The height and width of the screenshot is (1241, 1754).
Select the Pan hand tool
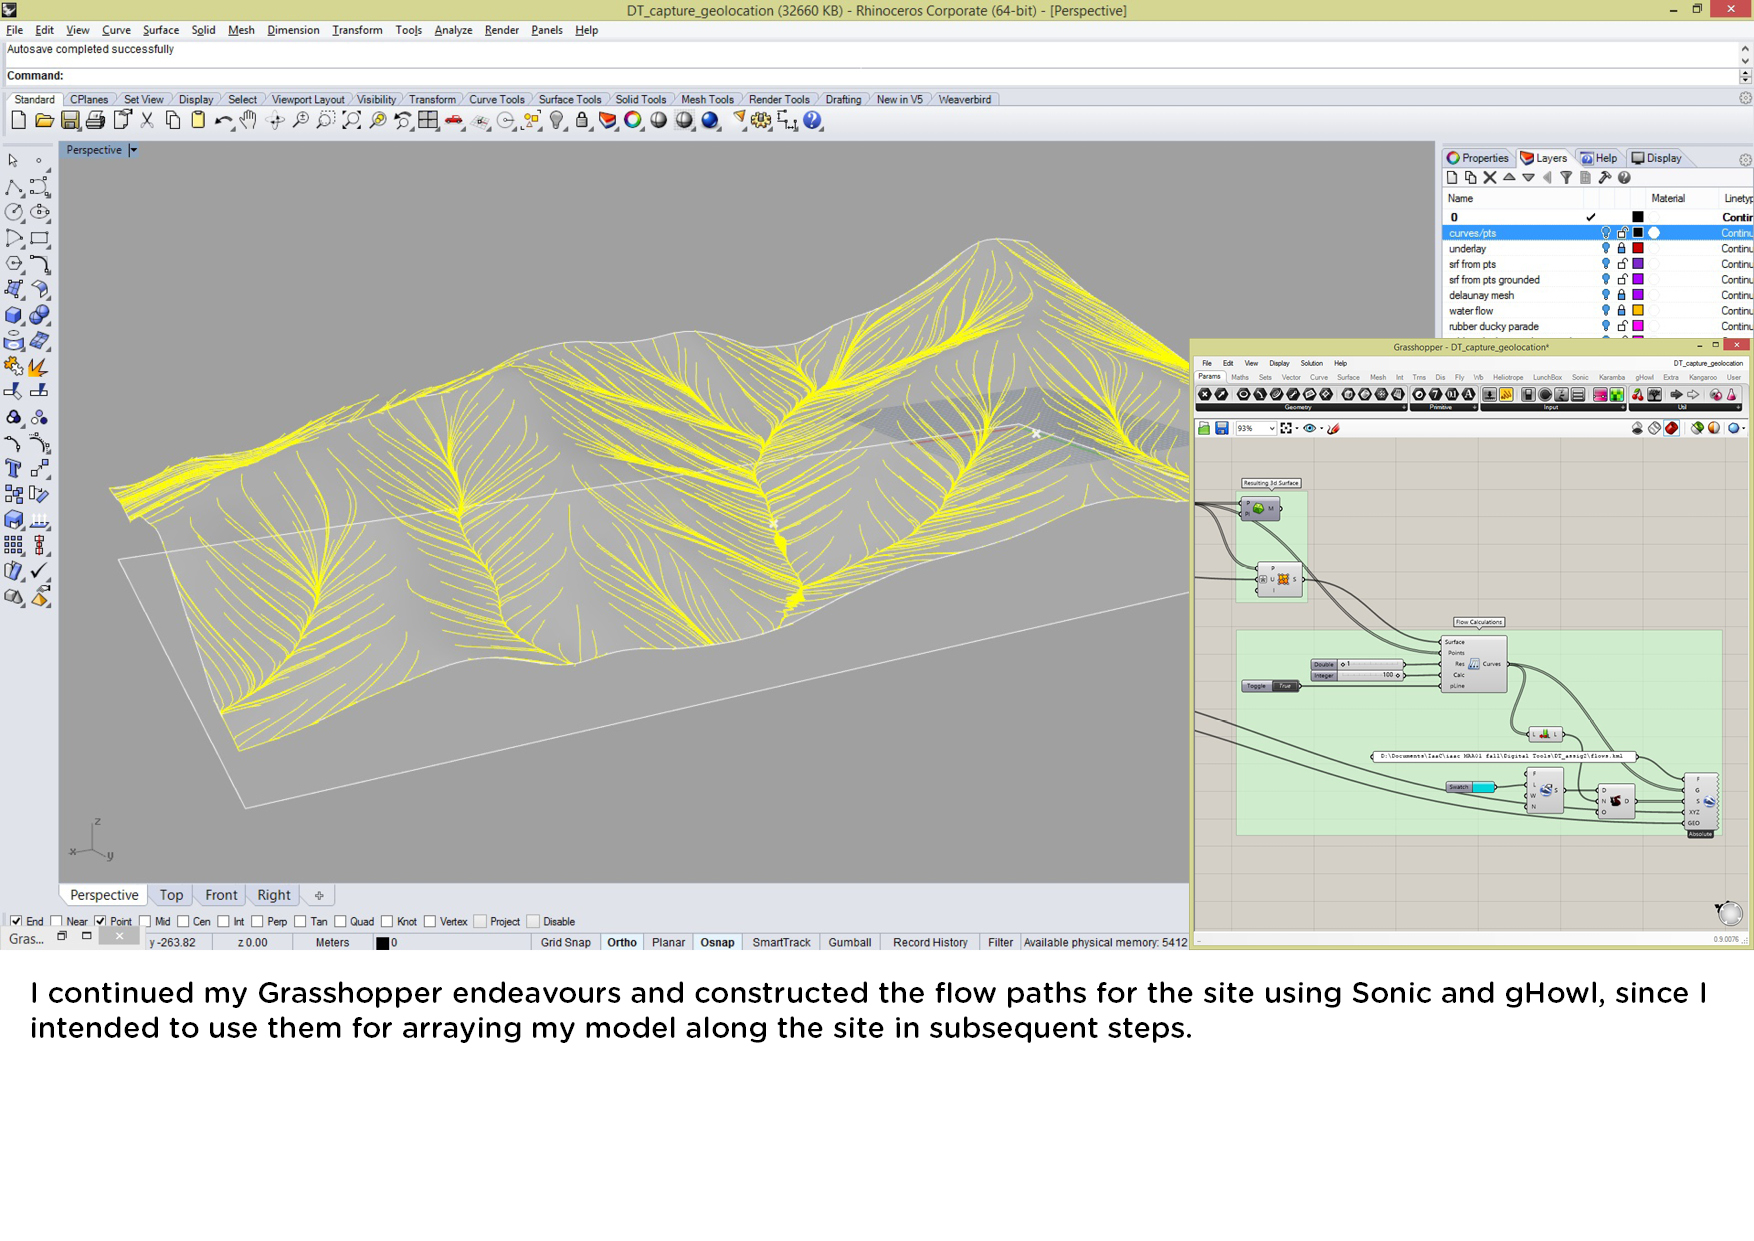coord(248,121)
